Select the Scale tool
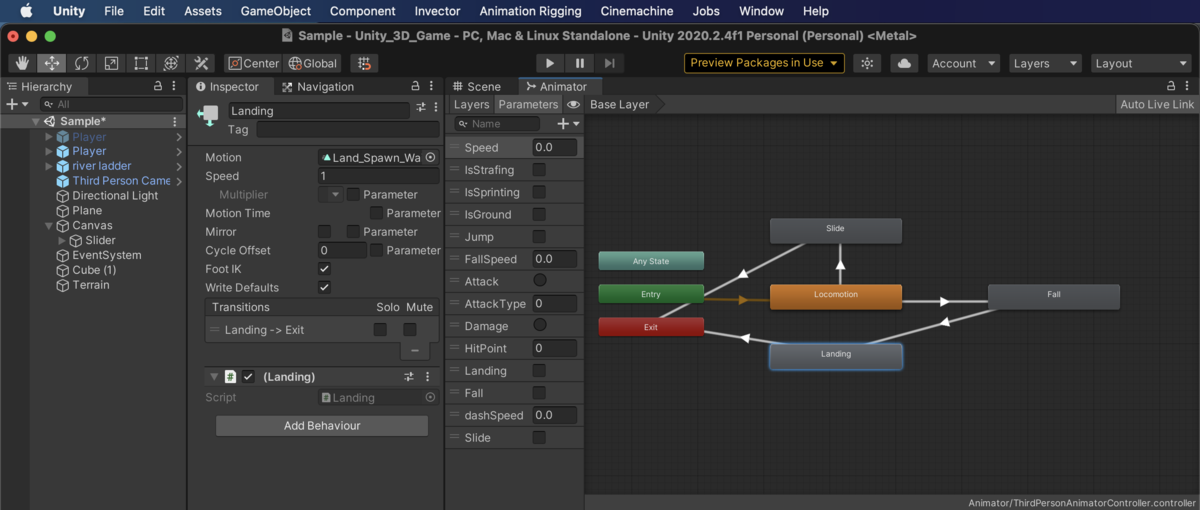This screenshot has height=510, width=1200. coord(111,63)
